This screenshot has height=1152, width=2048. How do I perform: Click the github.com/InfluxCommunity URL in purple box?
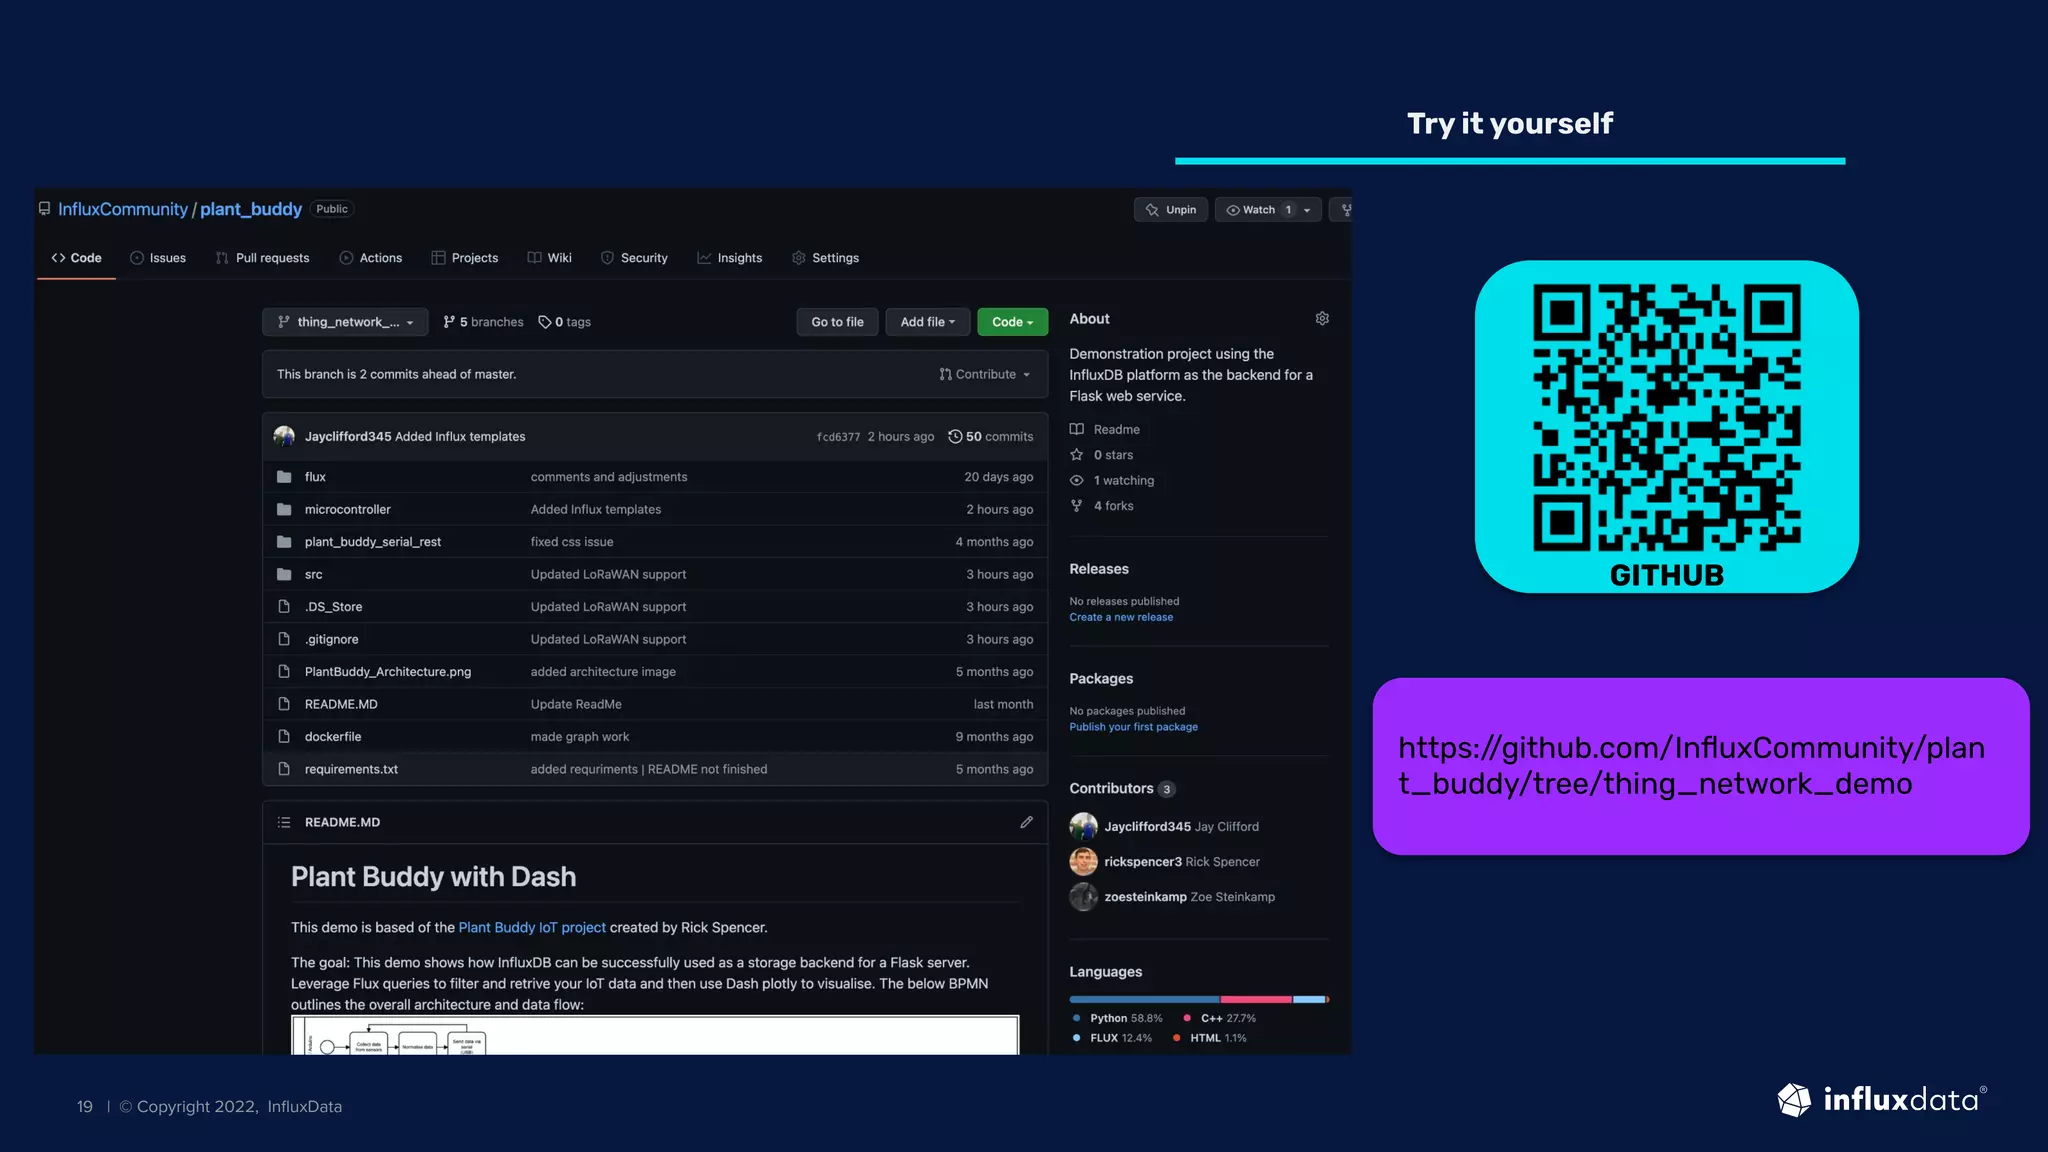click(1691, 766)
